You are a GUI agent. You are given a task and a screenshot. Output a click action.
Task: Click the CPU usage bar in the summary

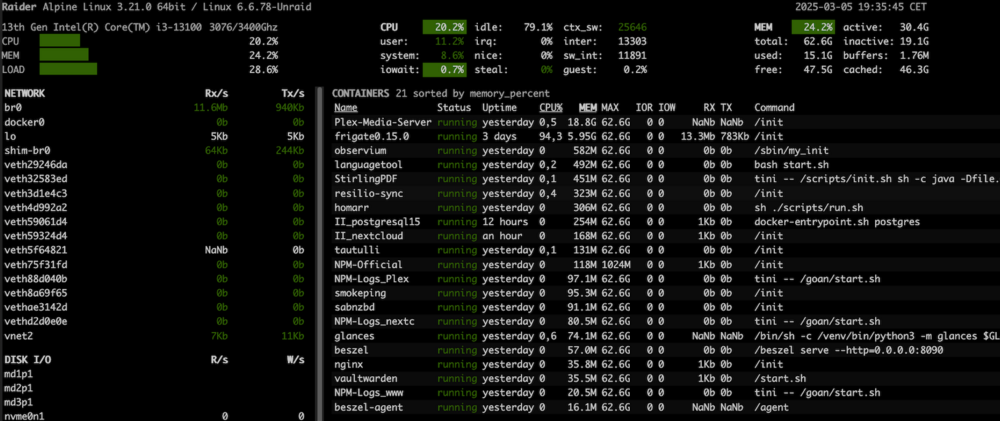60,41
